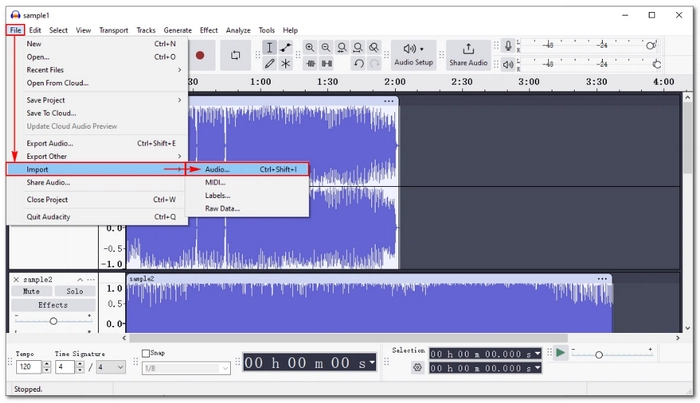Screen dimensions: 700x403
Task: Click the speaker playback meter icon
Action: [x=508, y=65]
